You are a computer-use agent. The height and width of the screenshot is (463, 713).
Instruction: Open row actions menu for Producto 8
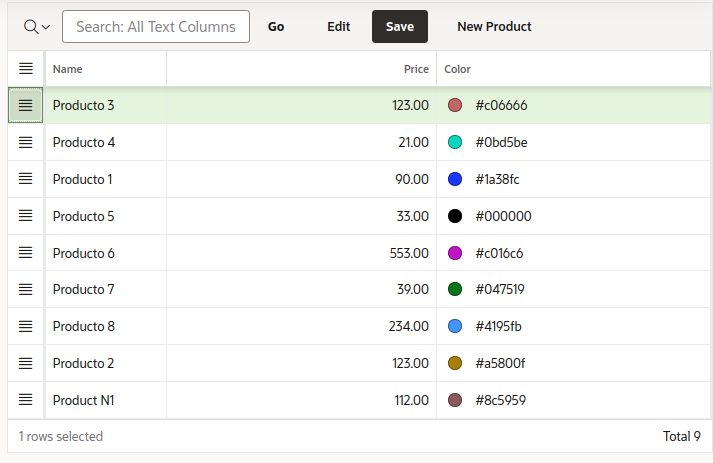pyautogui.click(x=26, y=326)
